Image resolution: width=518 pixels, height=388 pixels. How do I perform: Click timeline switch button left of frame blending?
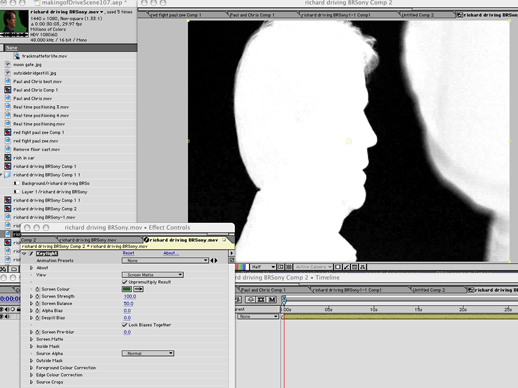point(250,300)
